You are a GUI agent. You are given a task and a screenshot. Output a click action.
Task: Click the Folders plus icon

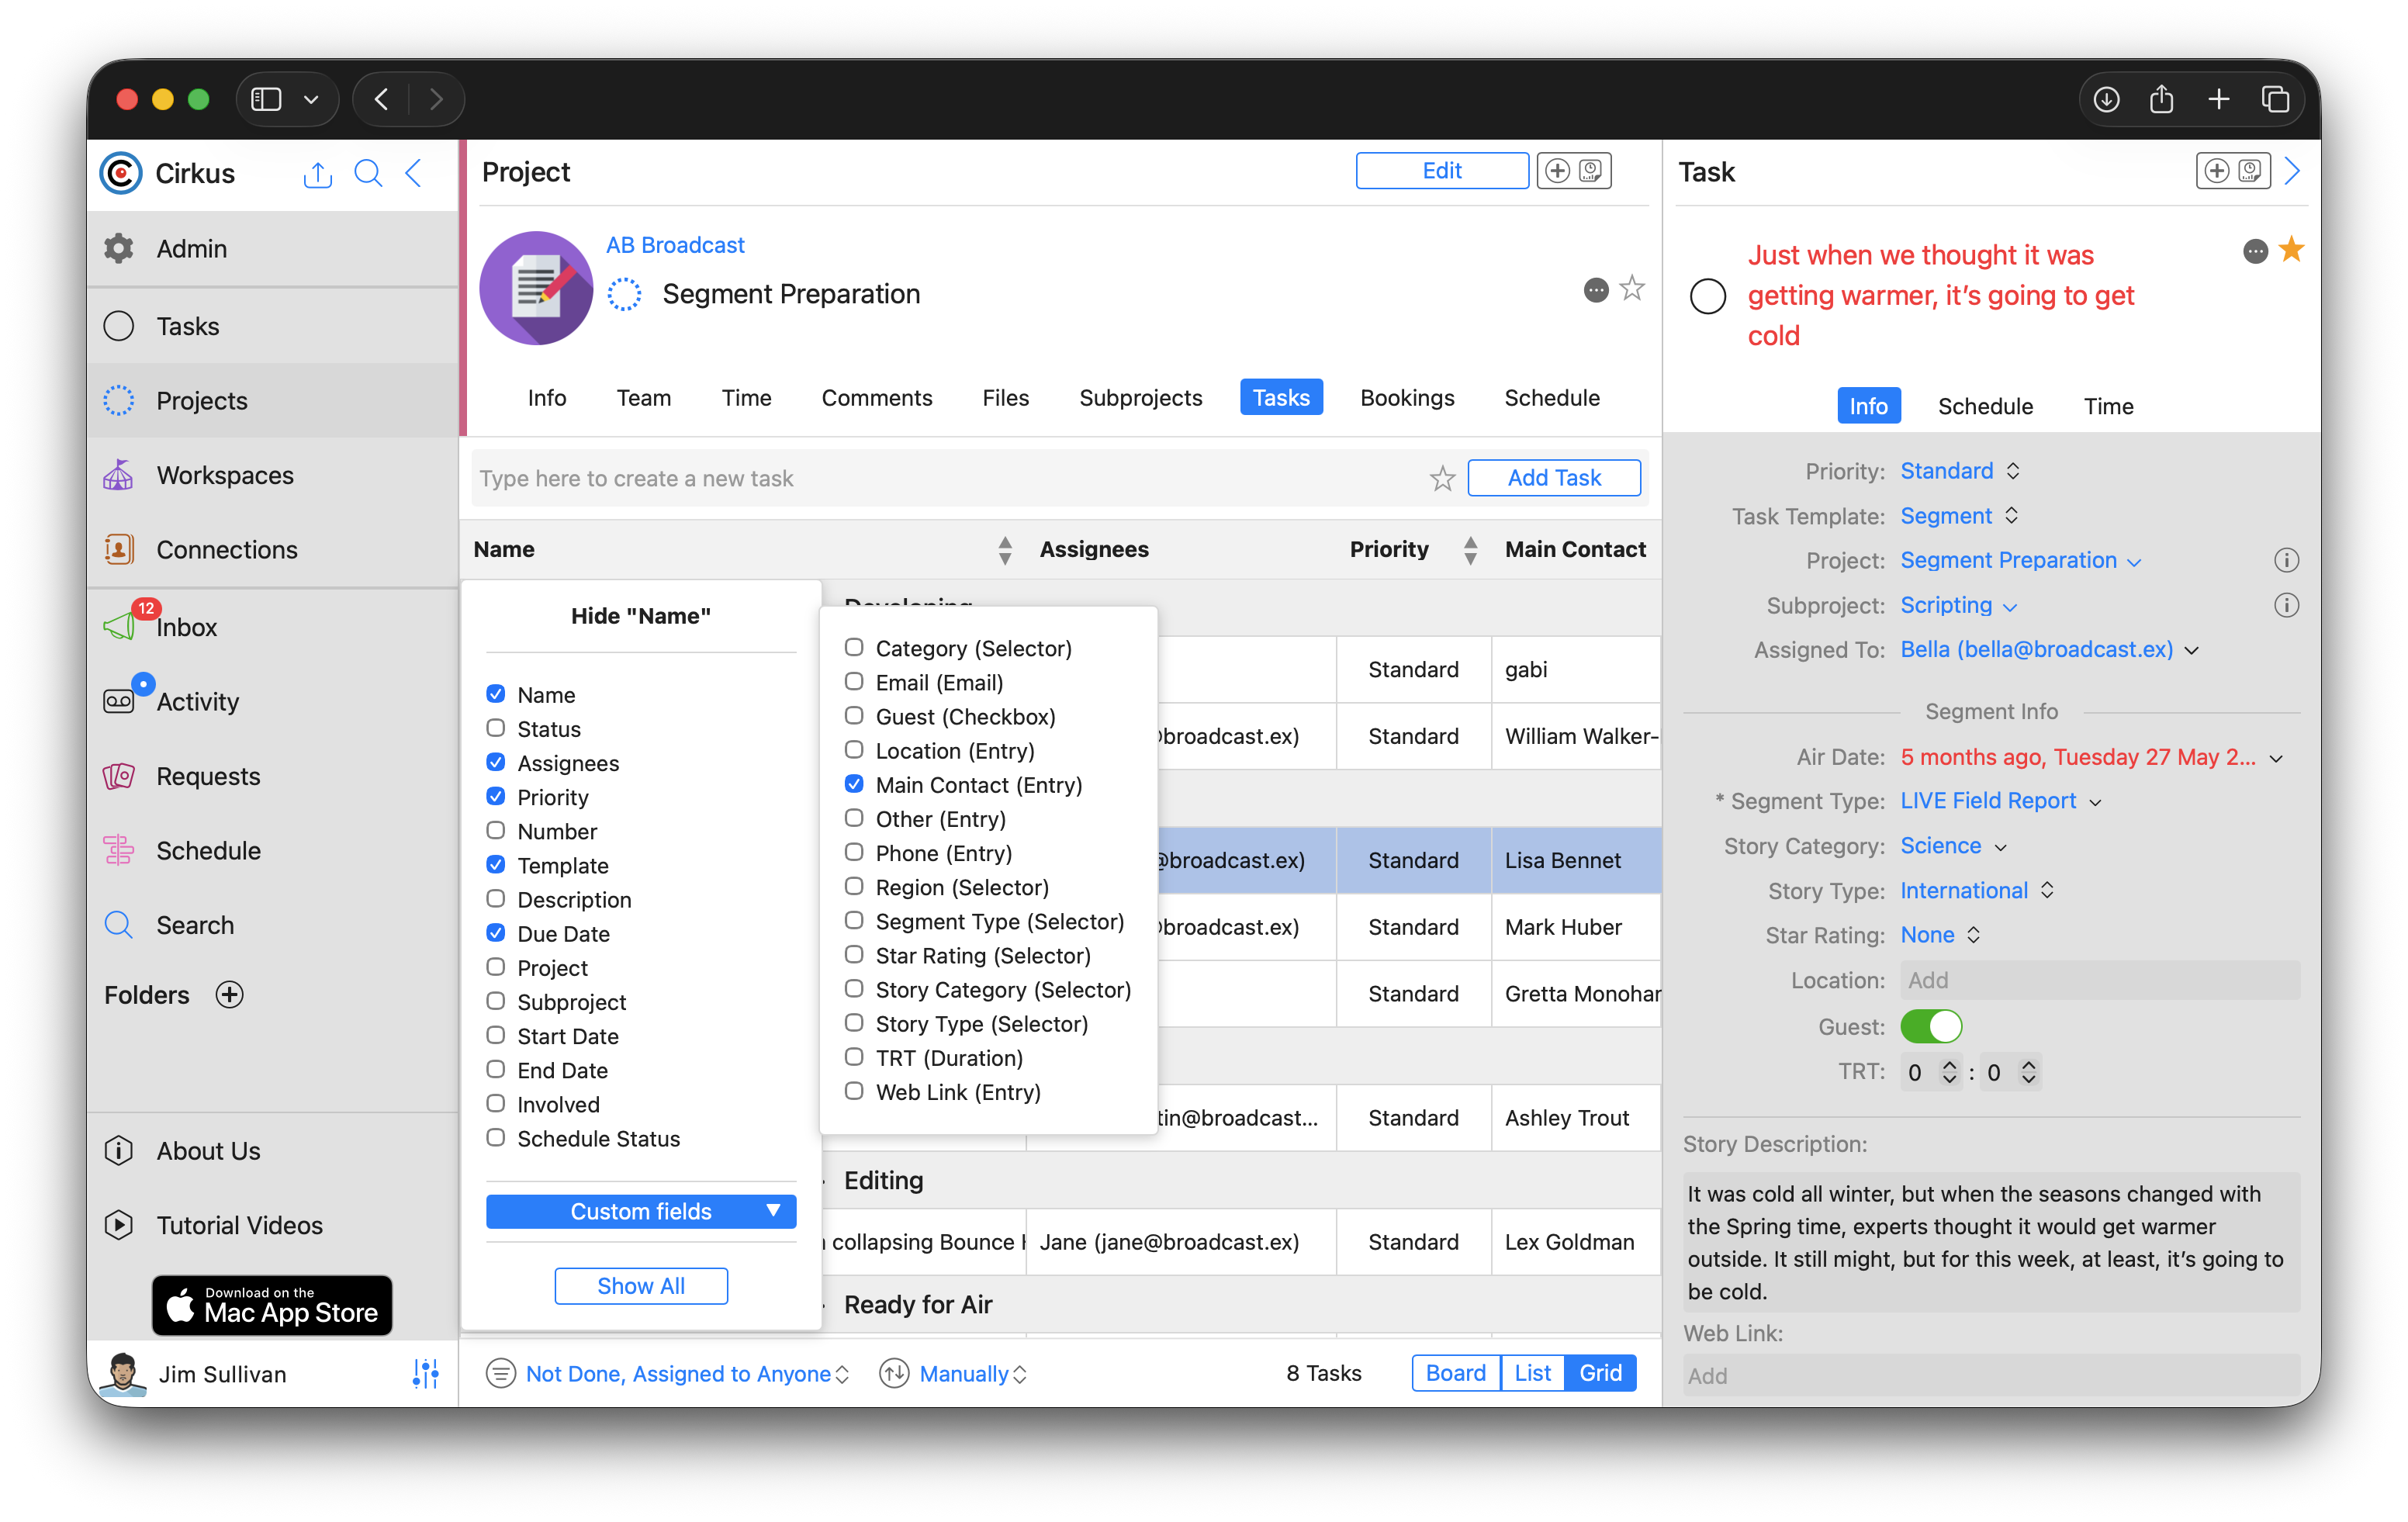230,994
